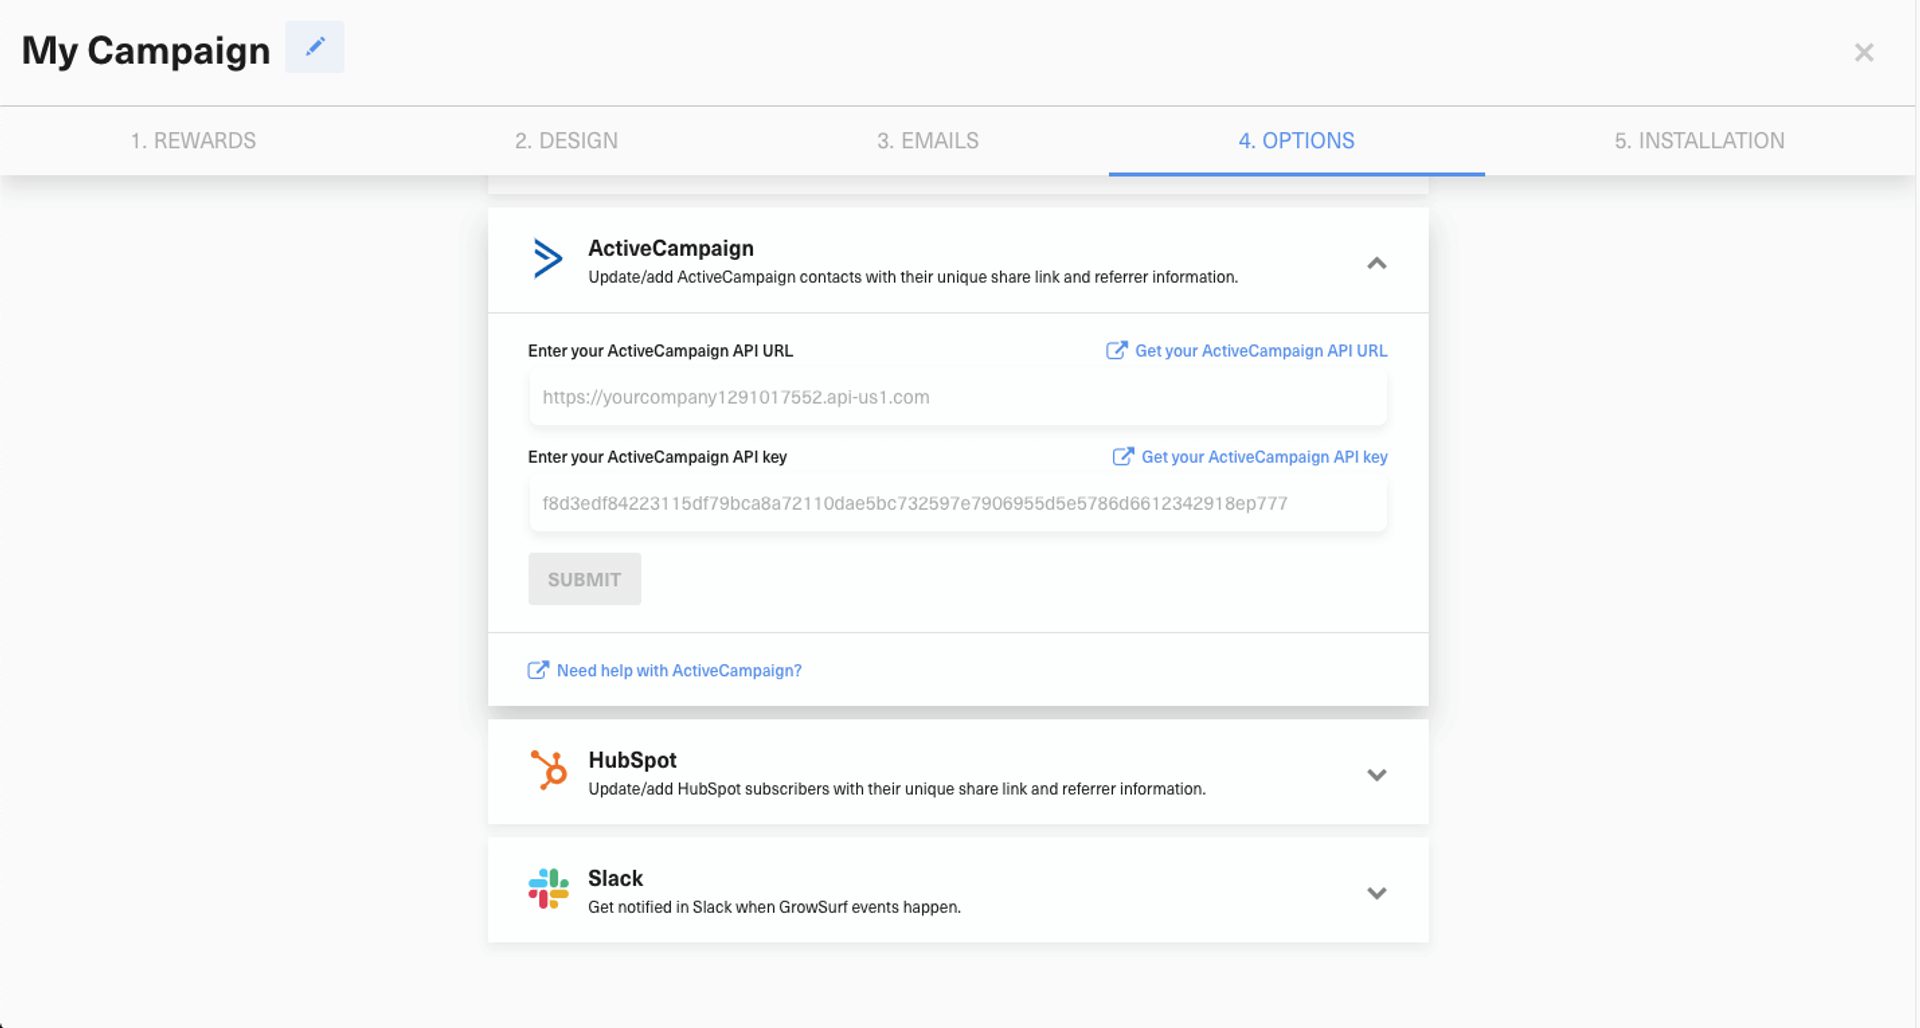The image size is (1920, 1028).
Task: Click the ActiveCampaign logo icon
Action: point(547,259)
